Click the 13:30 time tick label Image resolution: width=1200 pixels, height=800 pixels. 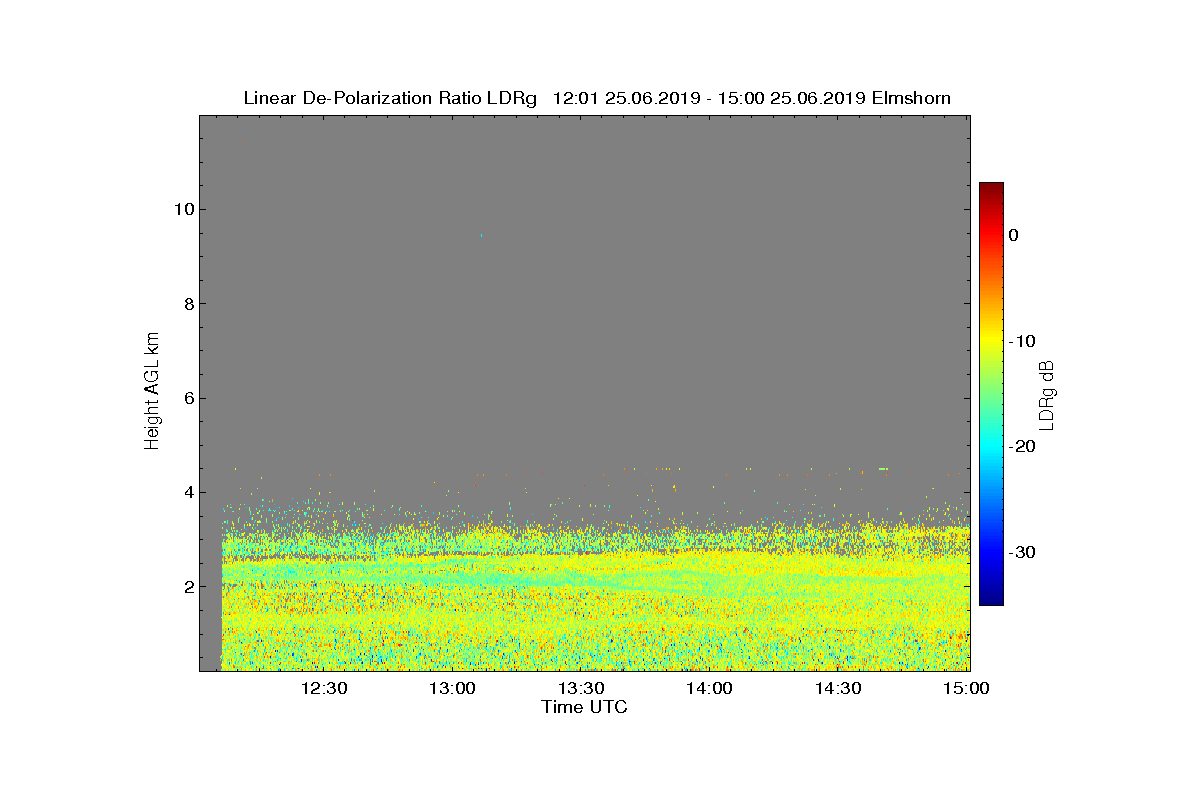[x=581, y=688]
